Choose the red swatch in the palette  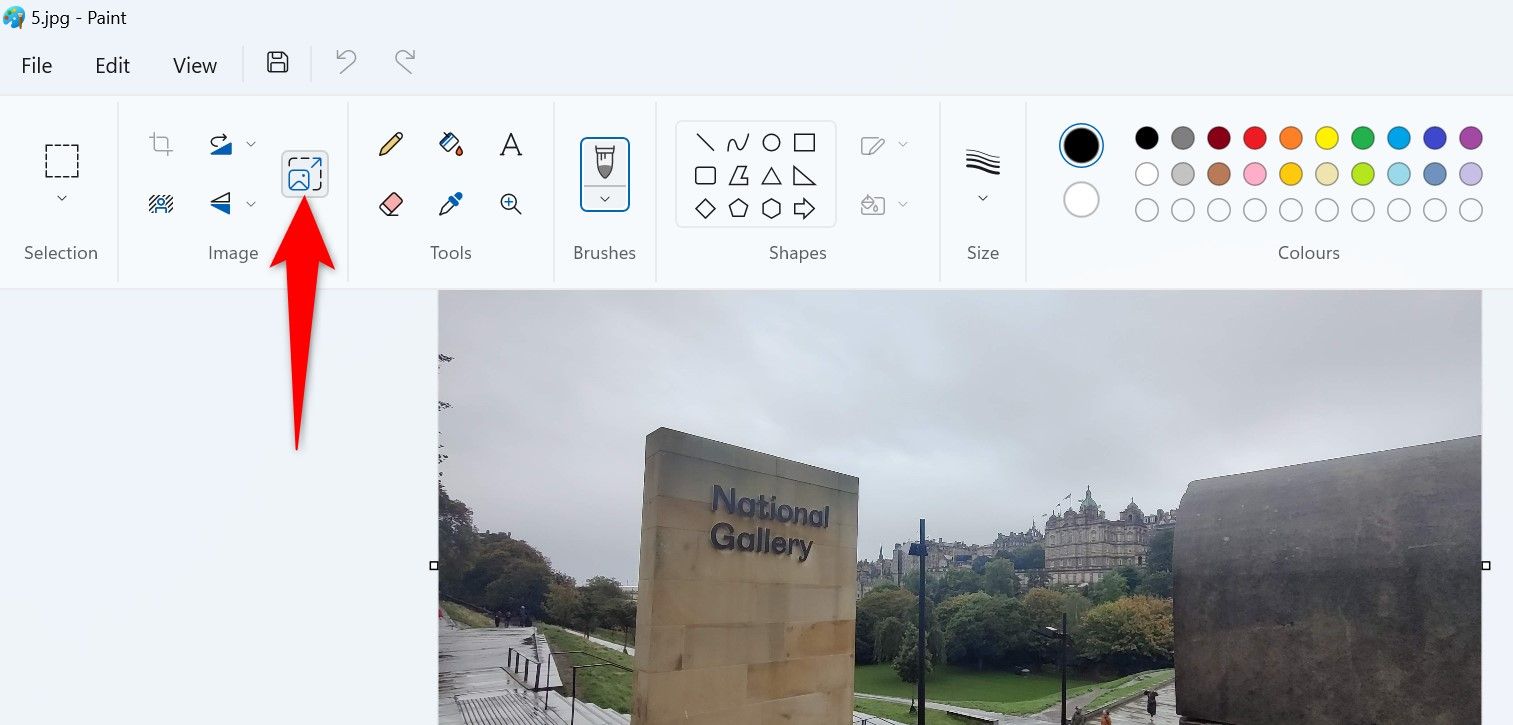(x=1255, y=138)
